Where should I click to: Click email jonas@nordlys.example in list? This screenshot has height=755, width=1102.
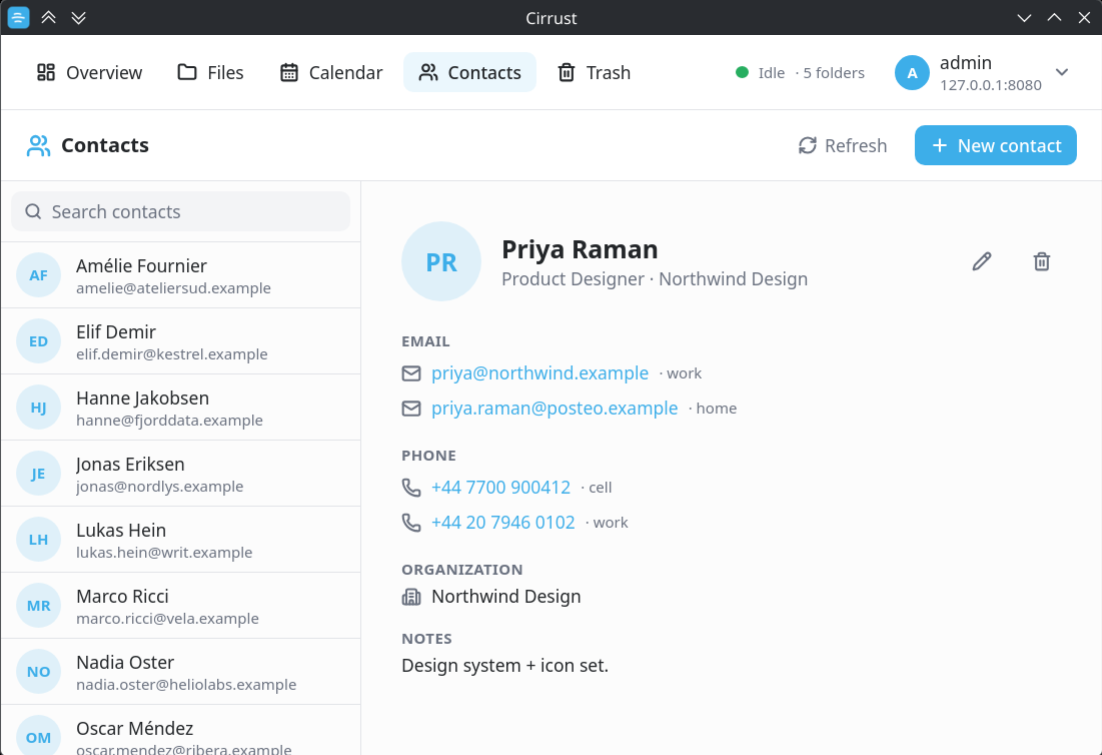coord(160,486)
